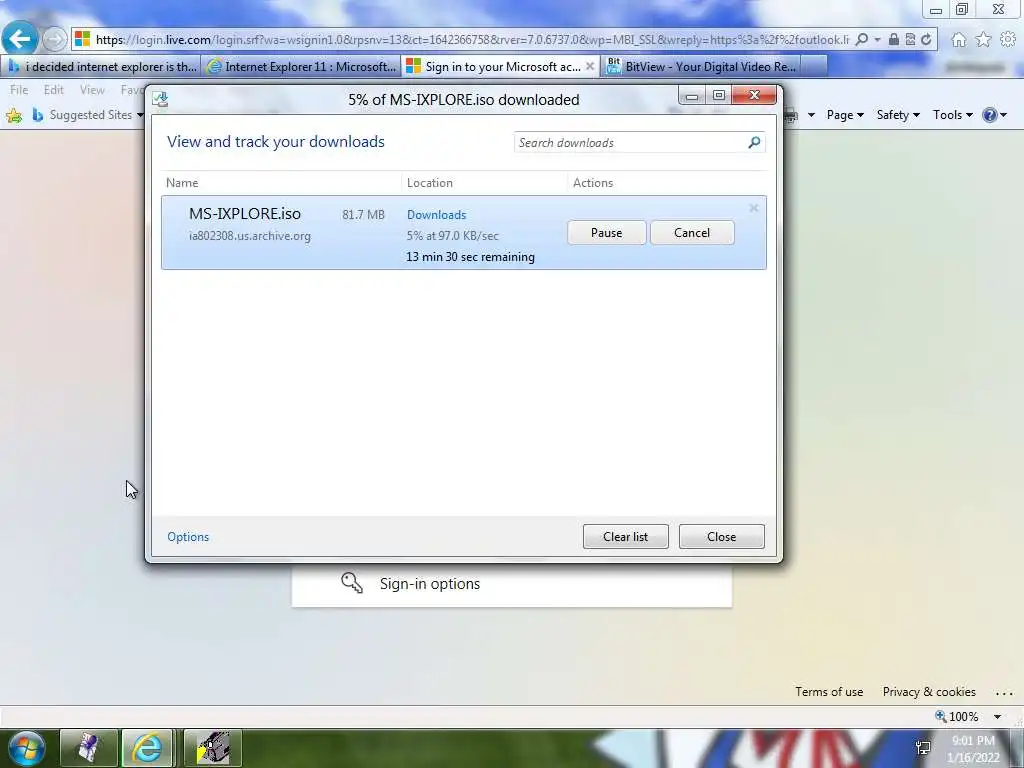Open the first pinned taskbar program icon
Viewport: 1024px width, 768px height.
coord(89,748)
